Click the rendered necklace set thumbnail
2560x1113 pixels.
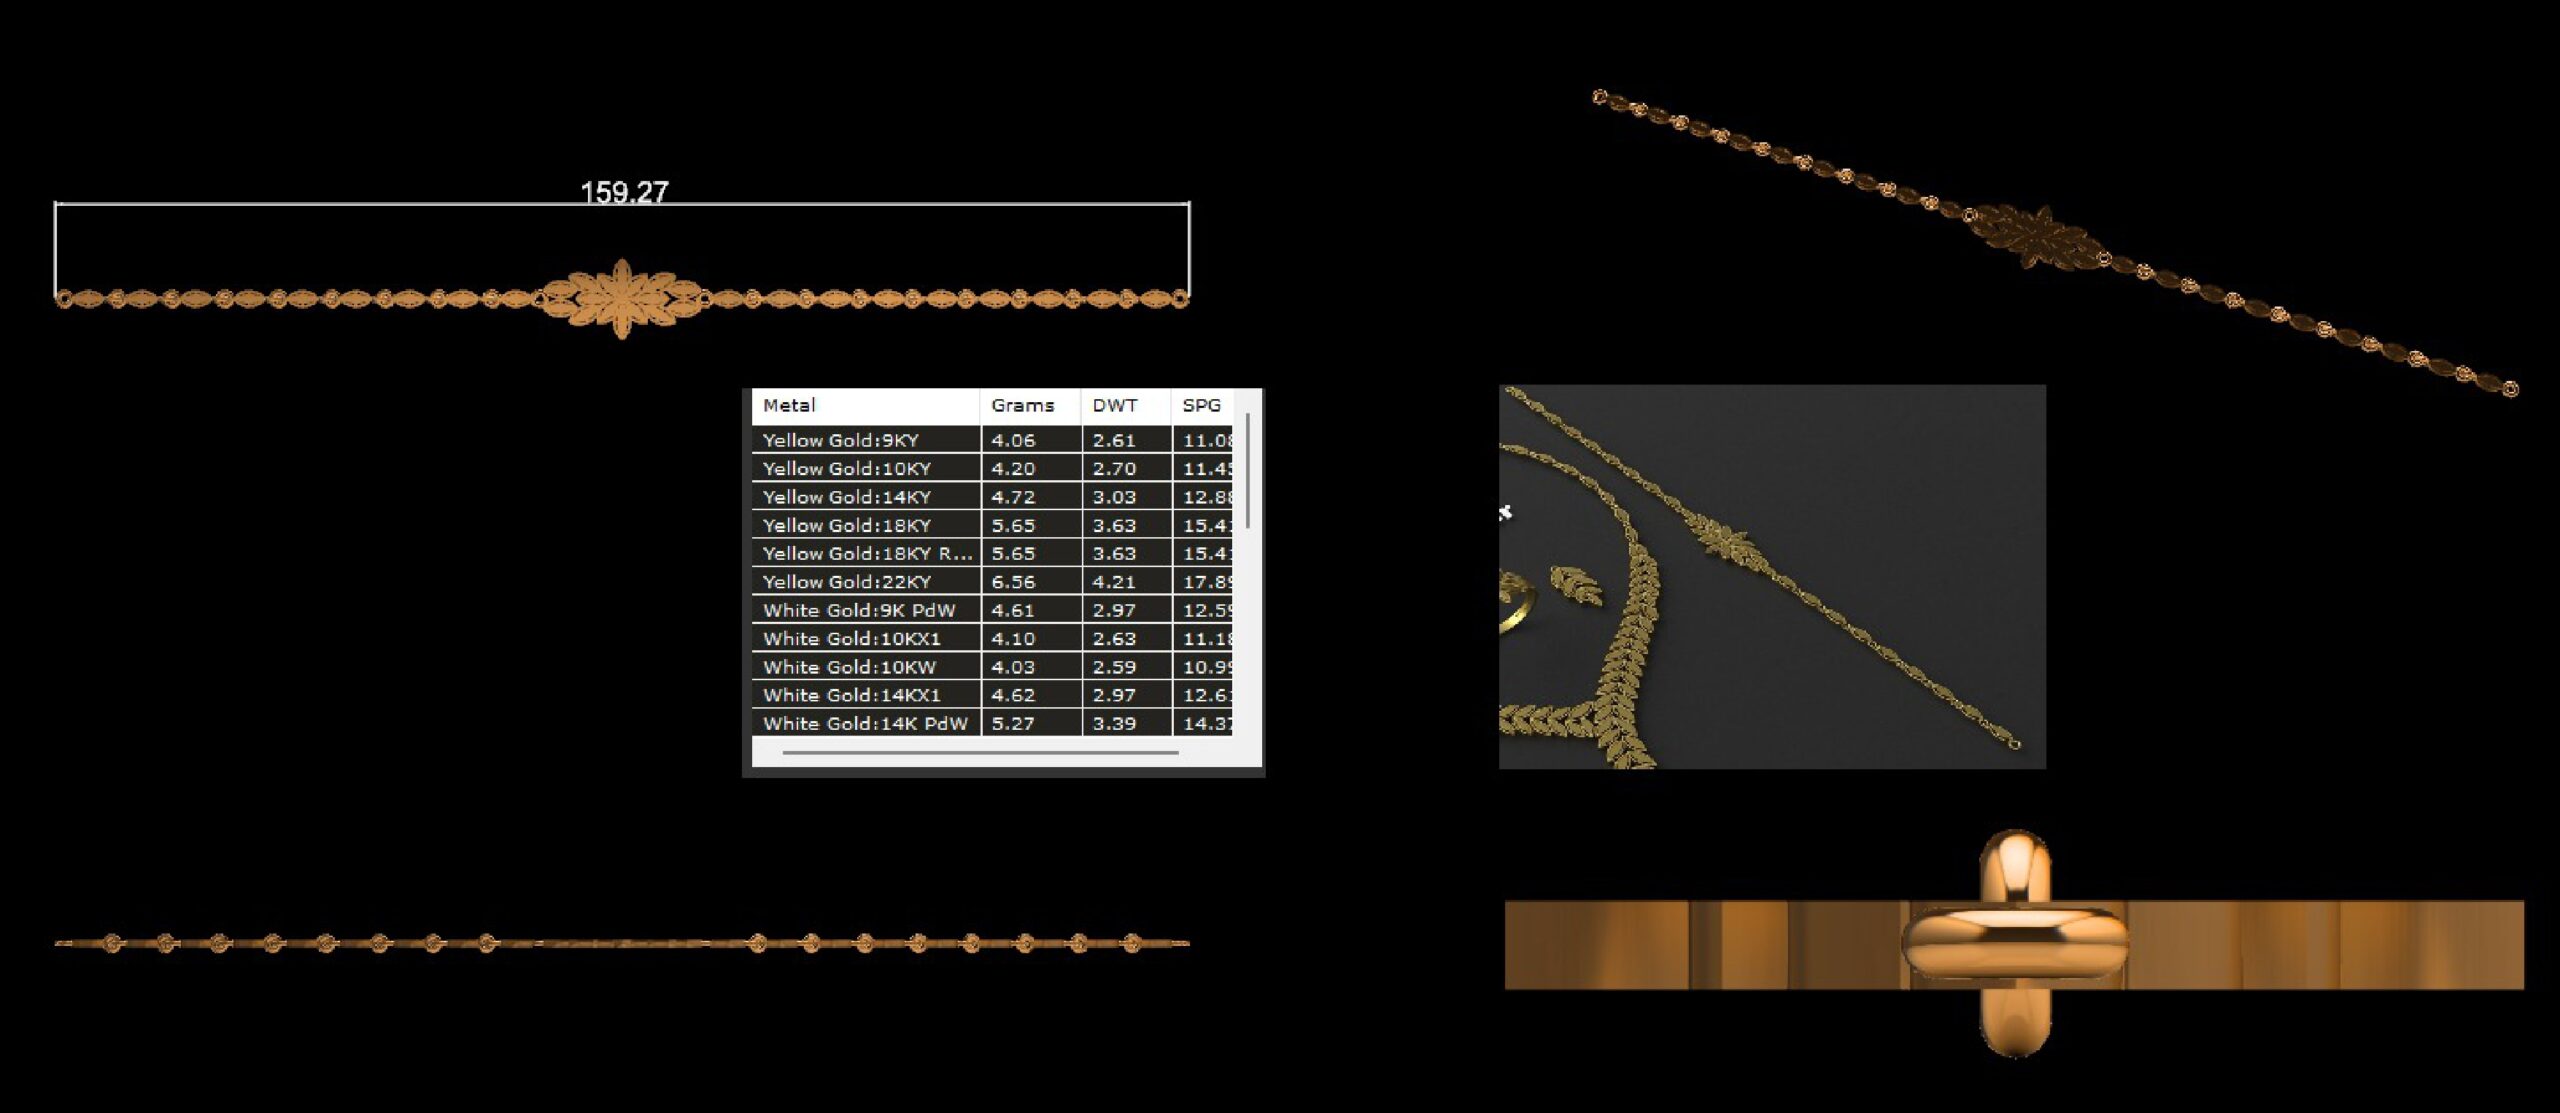click(1772, 577)
